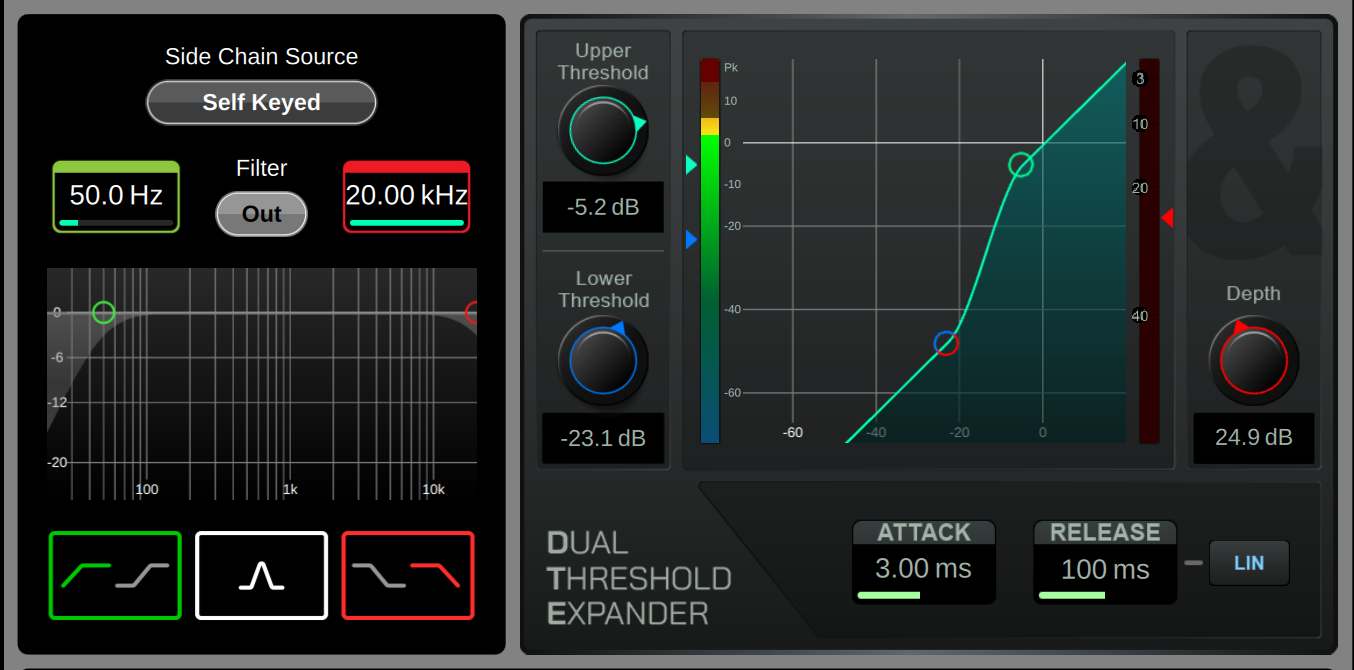
Task: Click the Filter label text
Action: pyautogui.click(x=261, y=168)
